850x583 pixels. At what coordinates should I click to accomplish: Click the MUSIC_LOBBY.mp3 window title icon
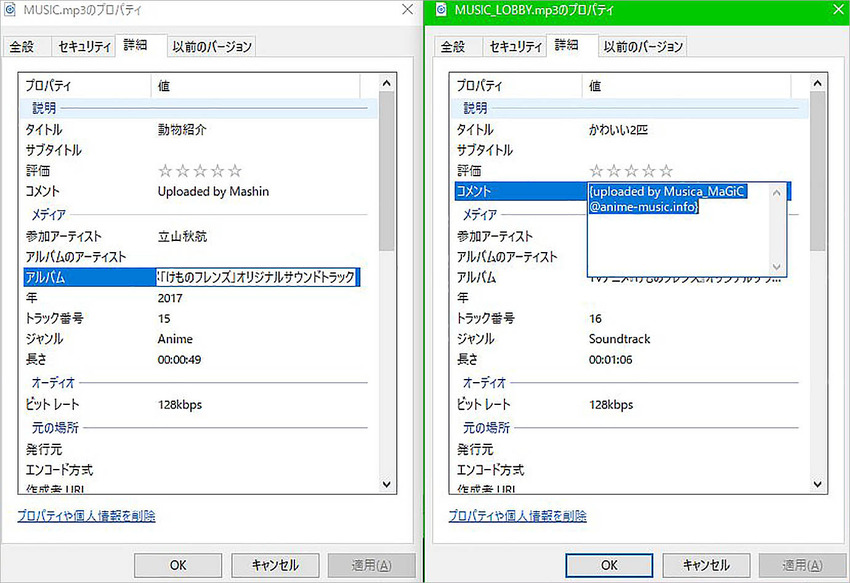441,10
